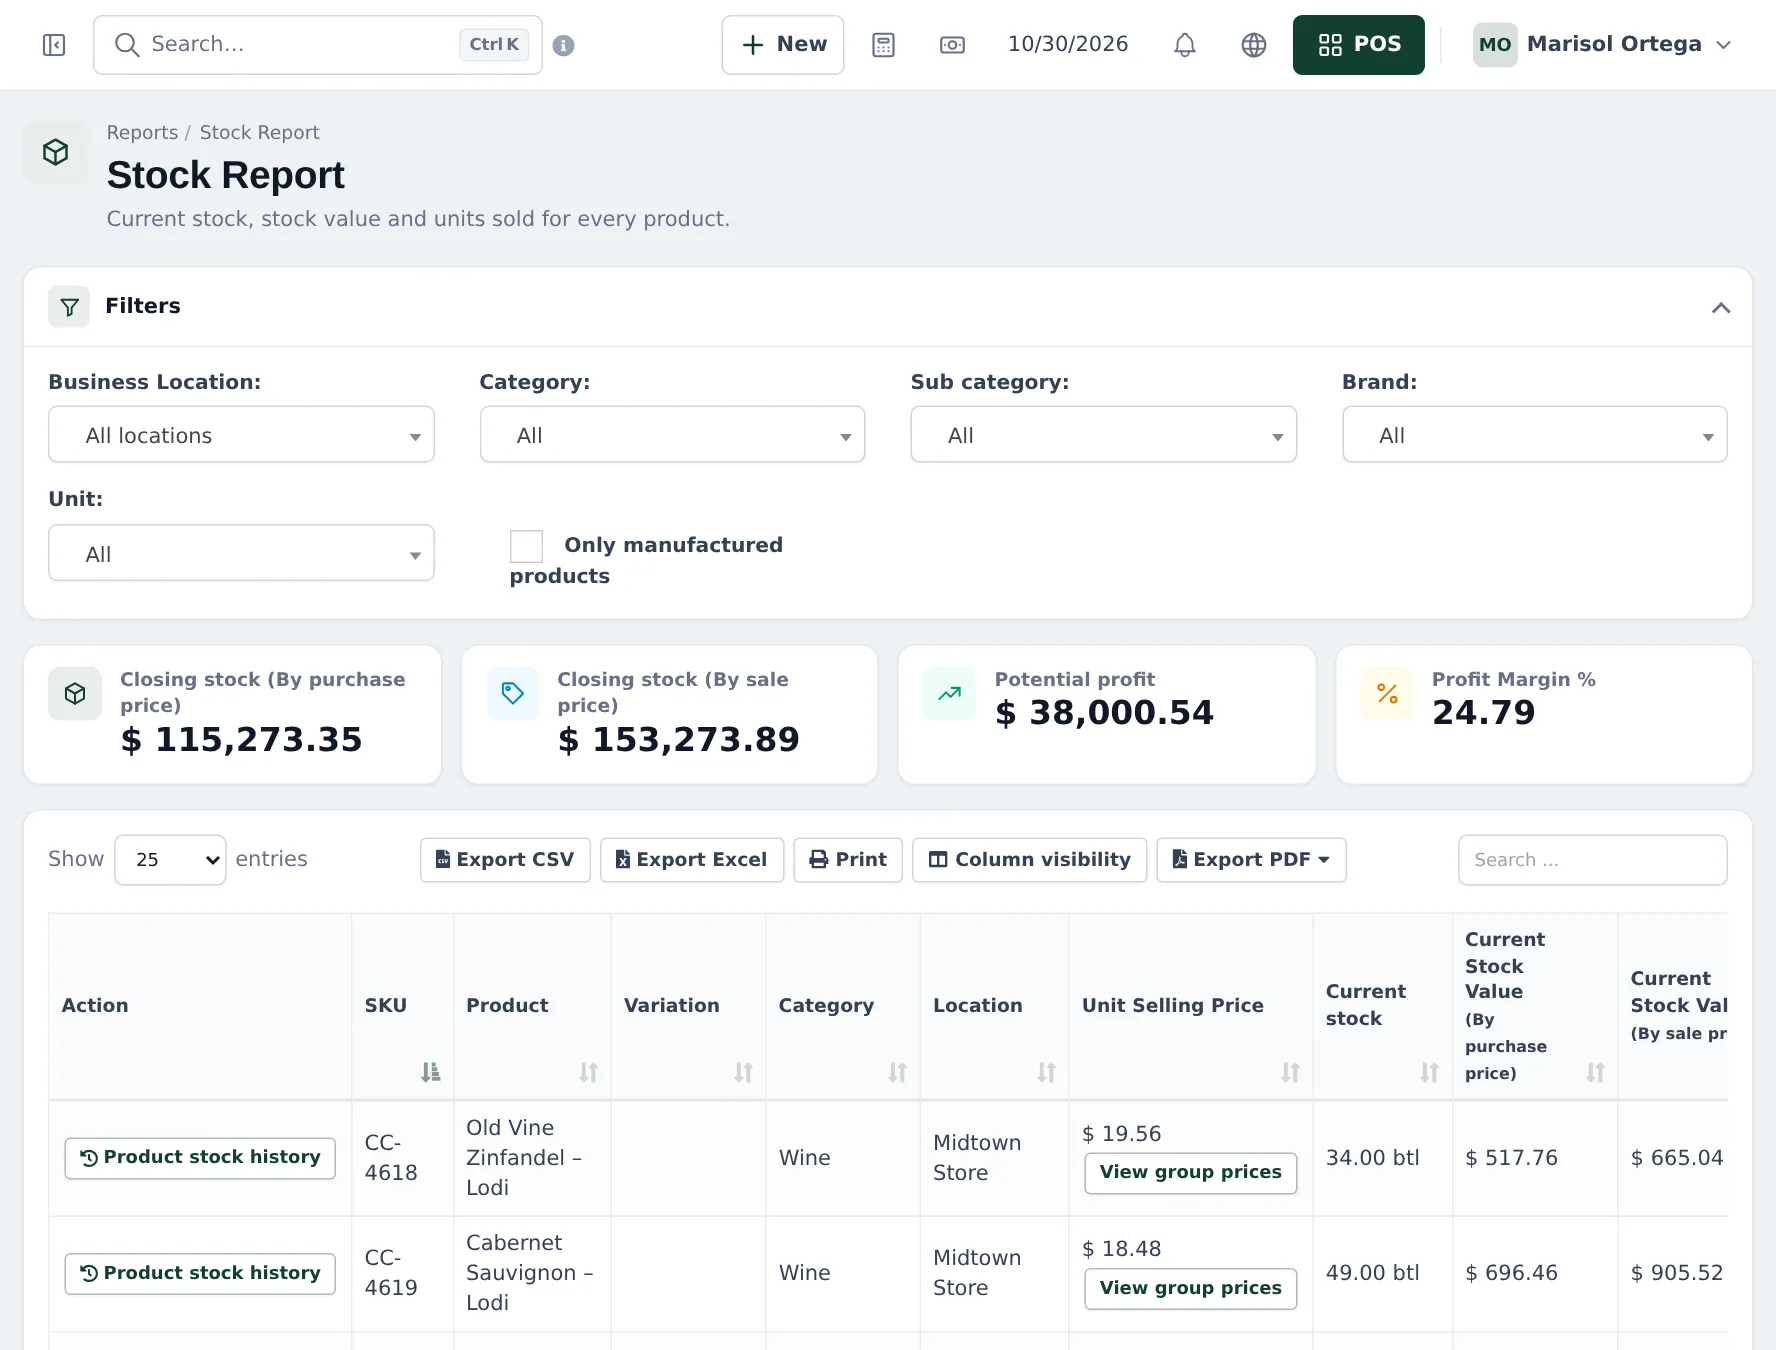This screenshot has width=1776, height=1350.
Task: Open Unit filter dropdown
Action: coord(241,553)
